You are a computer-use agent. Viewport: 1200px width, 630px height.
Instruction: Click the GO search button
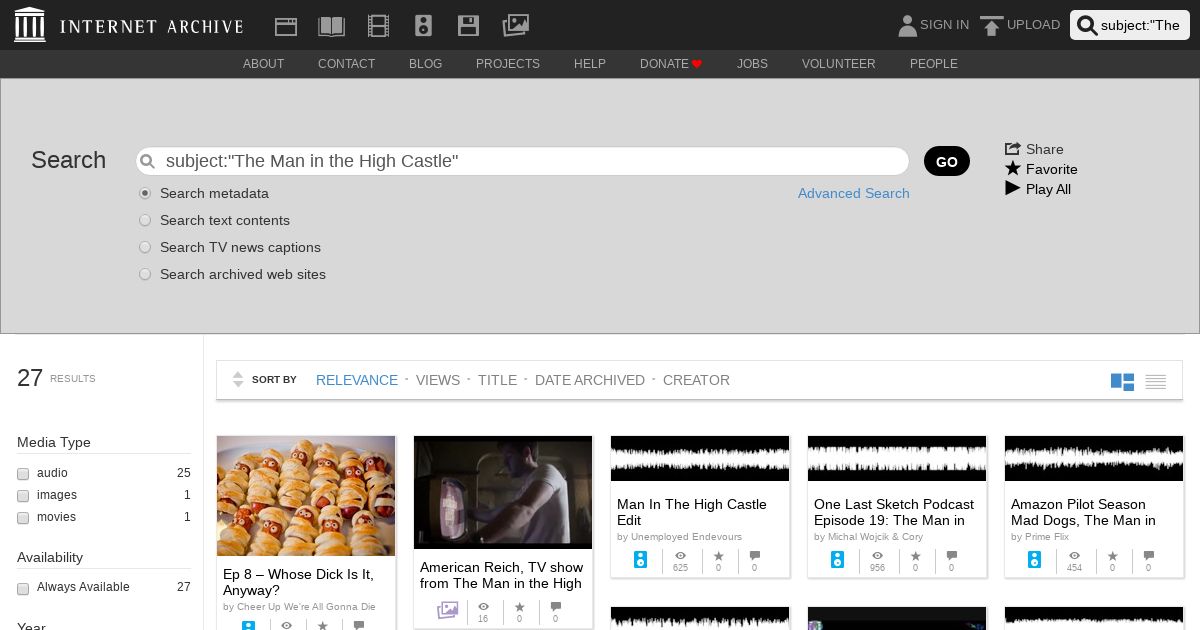[947, 161]
